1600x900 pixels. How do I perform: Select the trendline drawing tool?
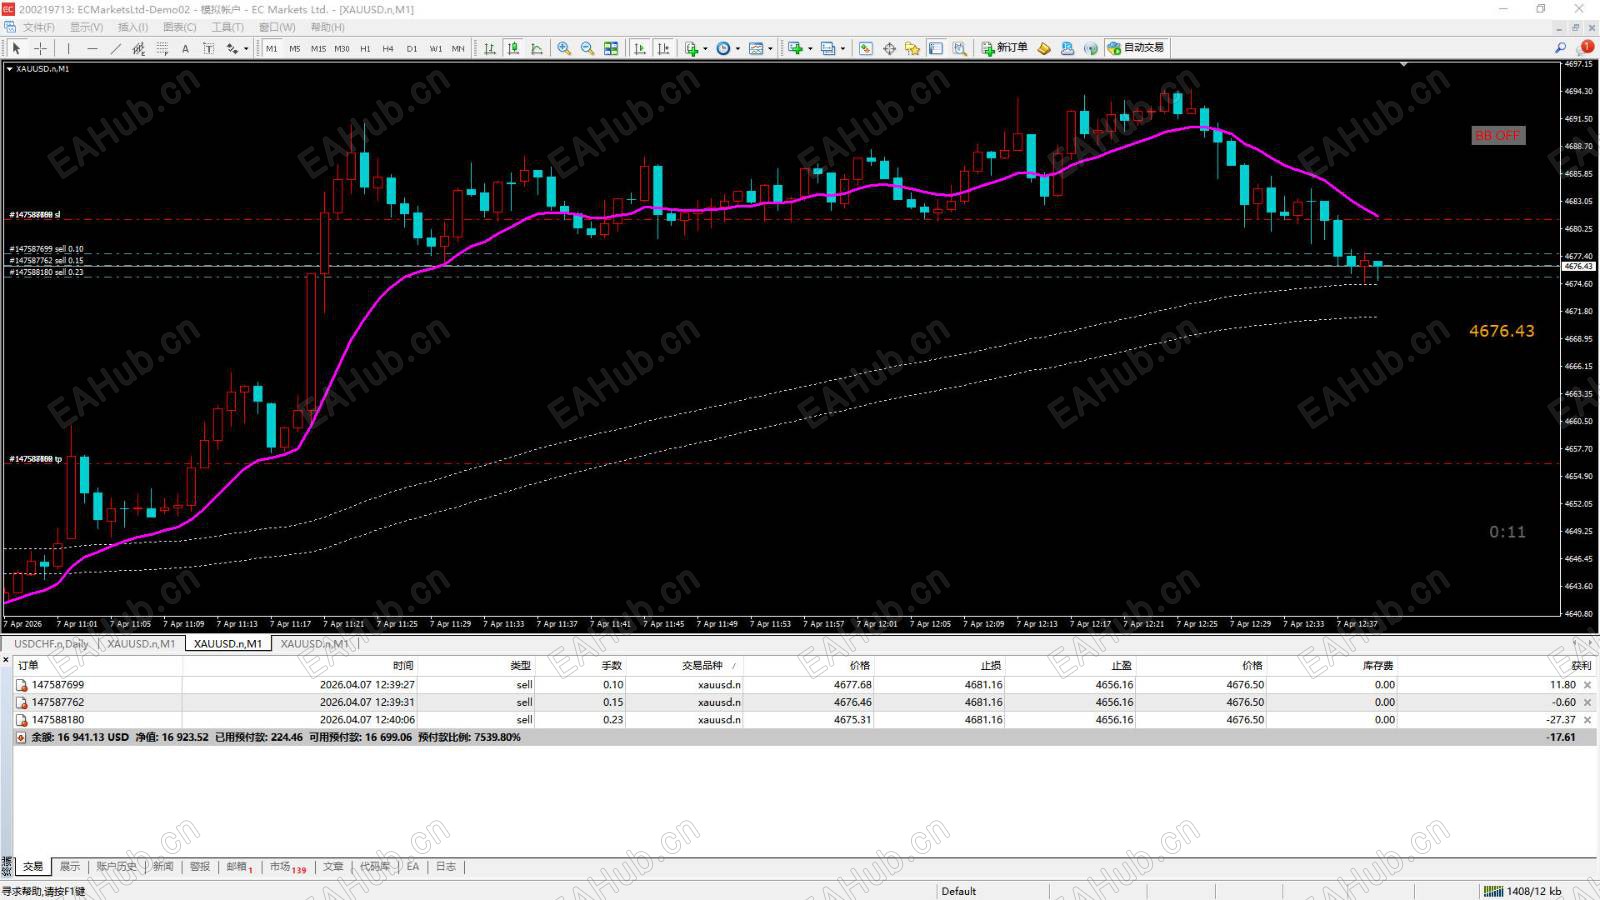(x=116, y=48)
